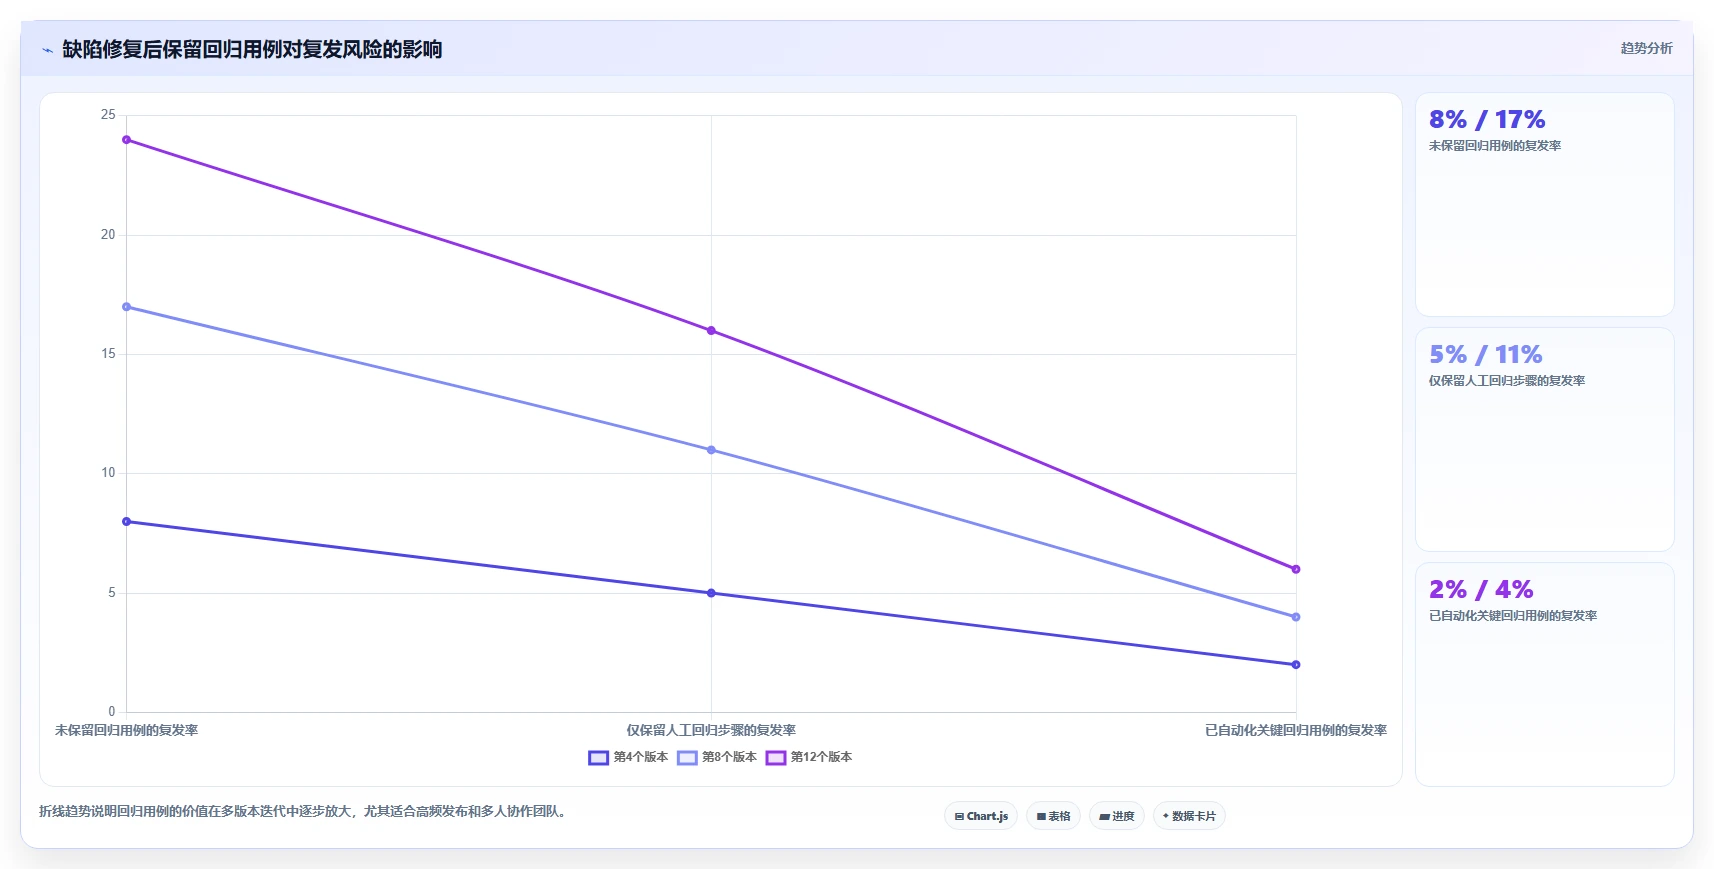Click the 进度 tag chip
This screenshot has height=869, width=1714.
click(x=1116, y=816)
